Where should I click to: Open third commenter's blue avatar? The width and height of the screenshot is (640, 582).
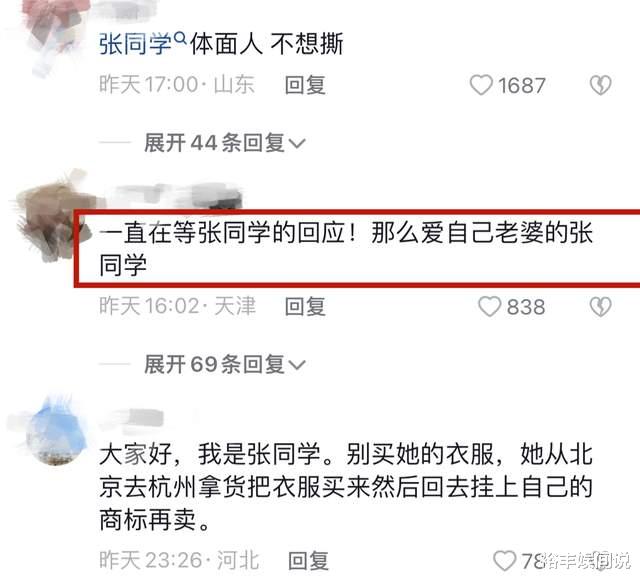pyautogui.click(x=55, y=431)
